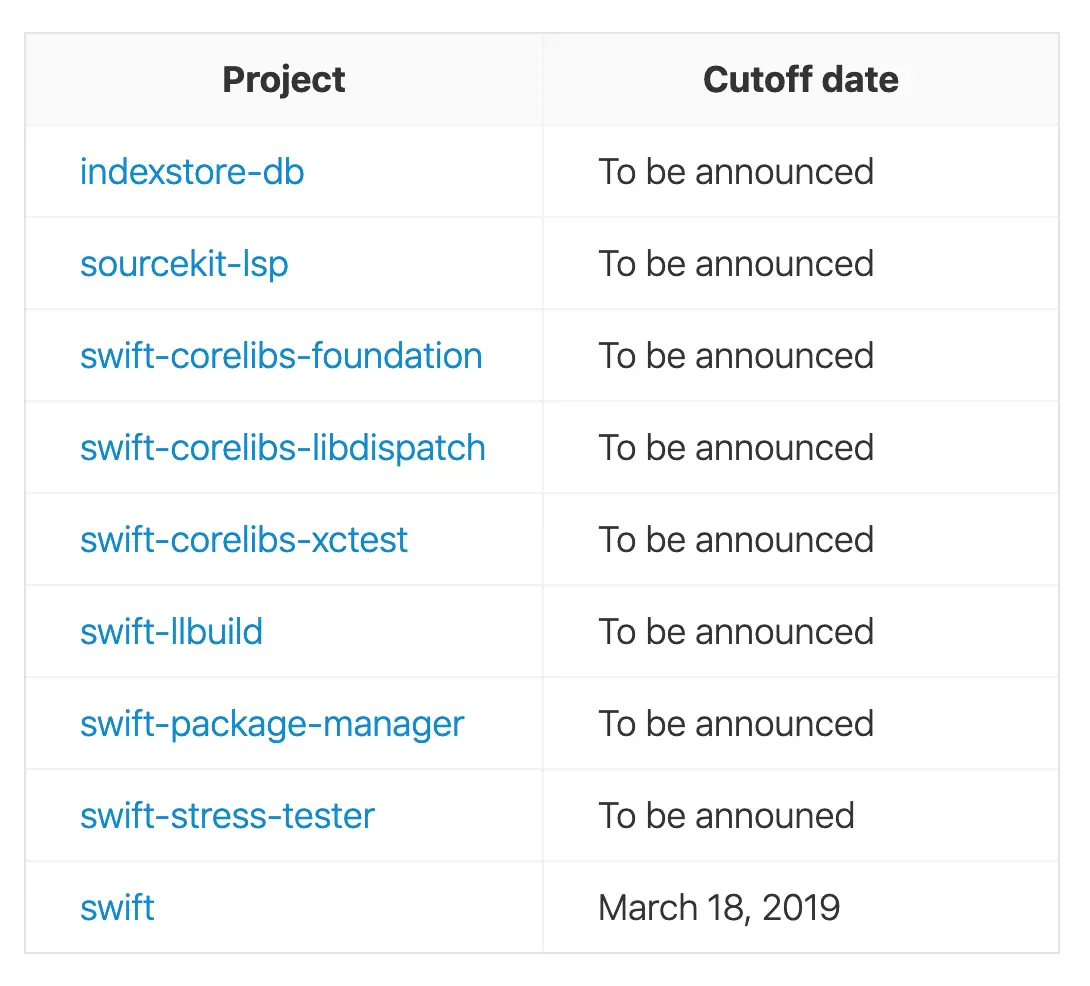Go to the swift-corelibs-libdispatch link
The image size is (1090, 986).
click(x=283, y=448)
